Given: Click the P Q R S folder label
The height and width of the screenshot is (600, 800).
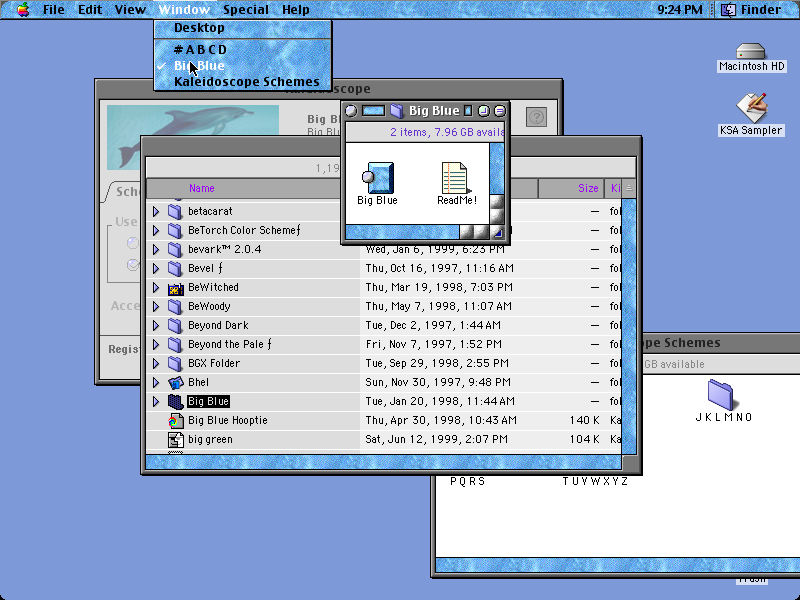Looking at the screenshot, I should click(x=467, y=481).
